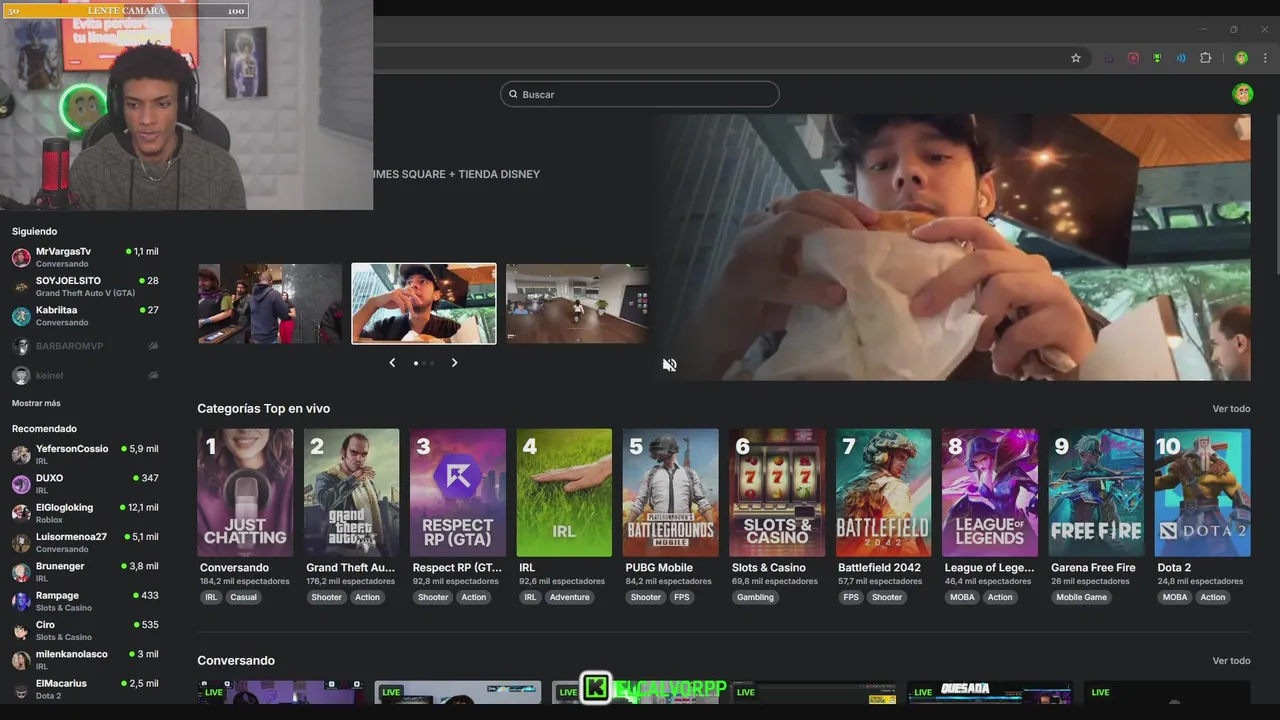Open Ver todo for Conversando section

pyautogui.click(x=1231, y=661)
